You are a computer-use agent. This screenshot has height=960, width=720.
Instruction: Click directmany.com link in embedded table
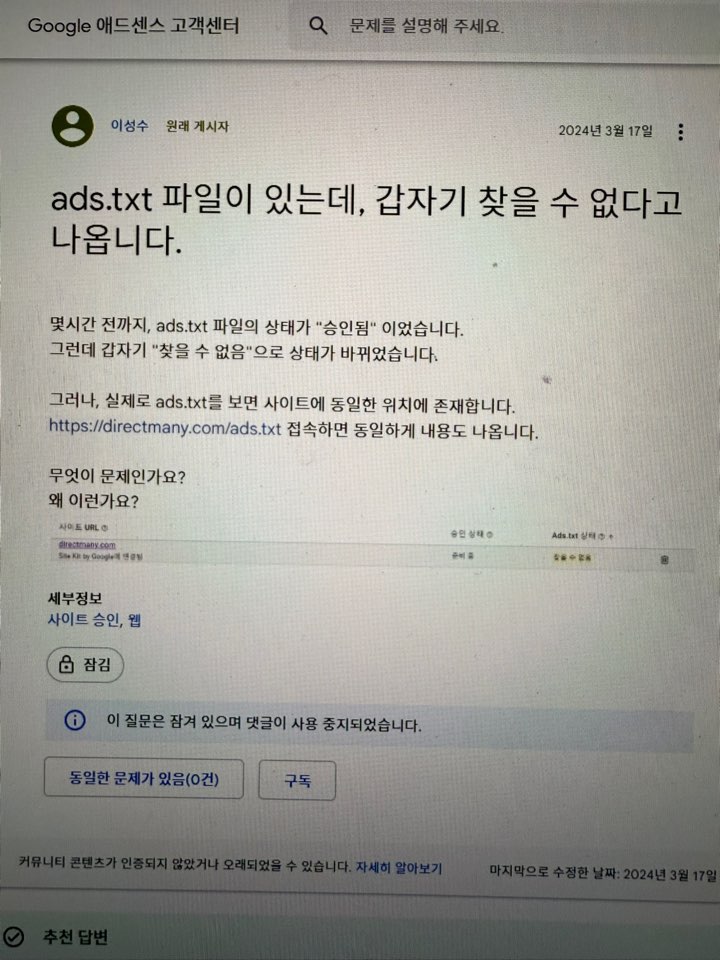(87, 544)
